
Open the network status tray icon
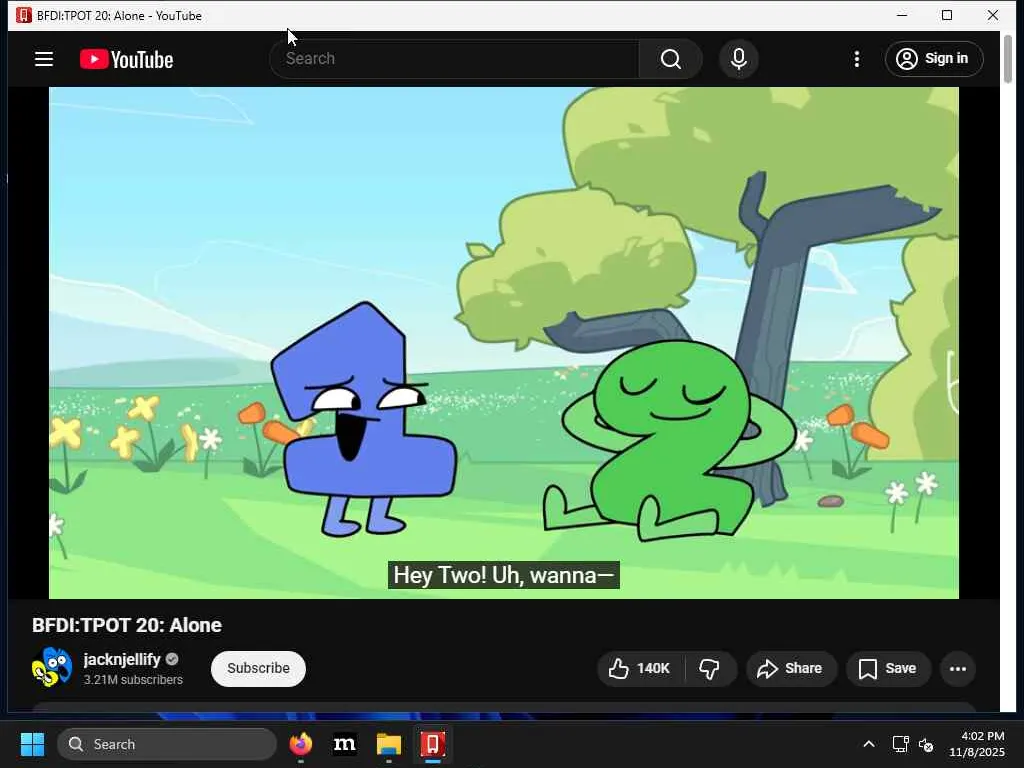pyautogui.click(x=901, y=744)
